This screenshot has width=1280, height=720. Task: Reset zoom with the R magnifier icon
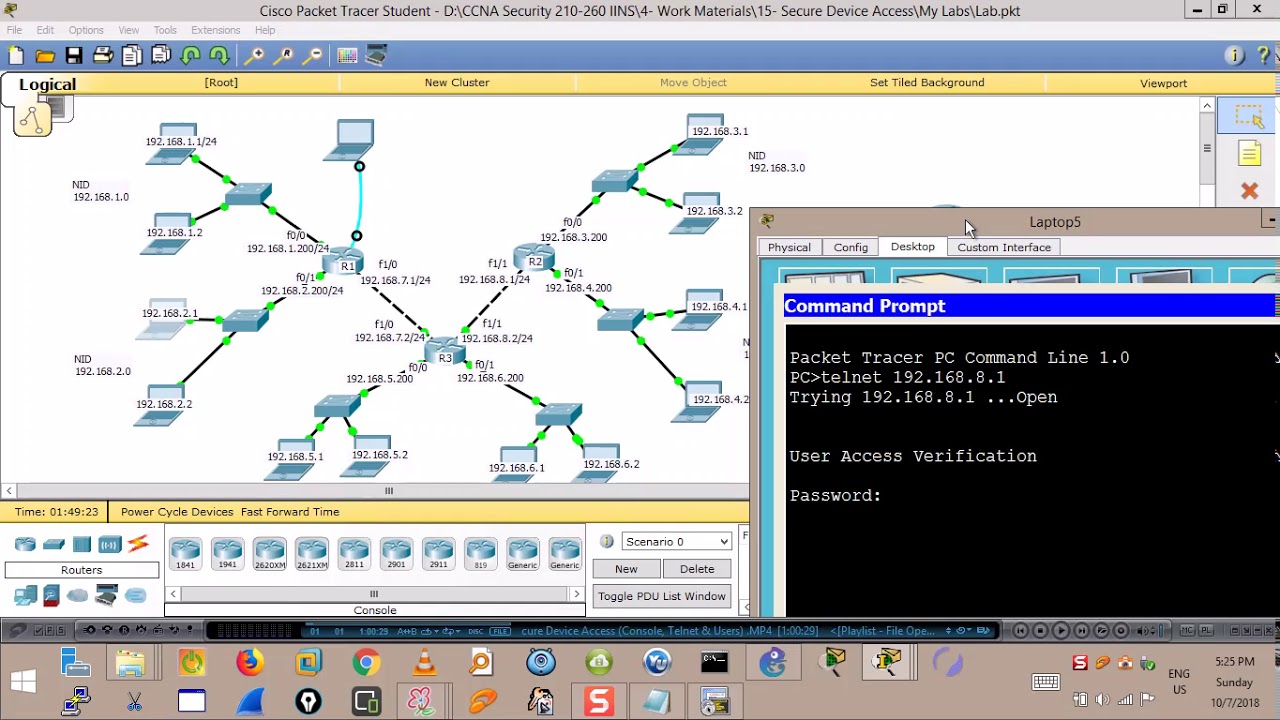pyautogui.click(x=285, y=56)
